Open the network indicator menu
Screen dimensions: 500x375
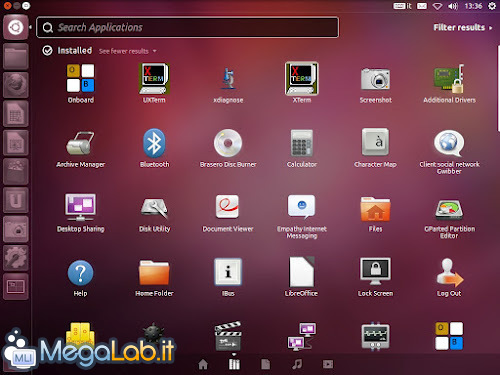438,6
